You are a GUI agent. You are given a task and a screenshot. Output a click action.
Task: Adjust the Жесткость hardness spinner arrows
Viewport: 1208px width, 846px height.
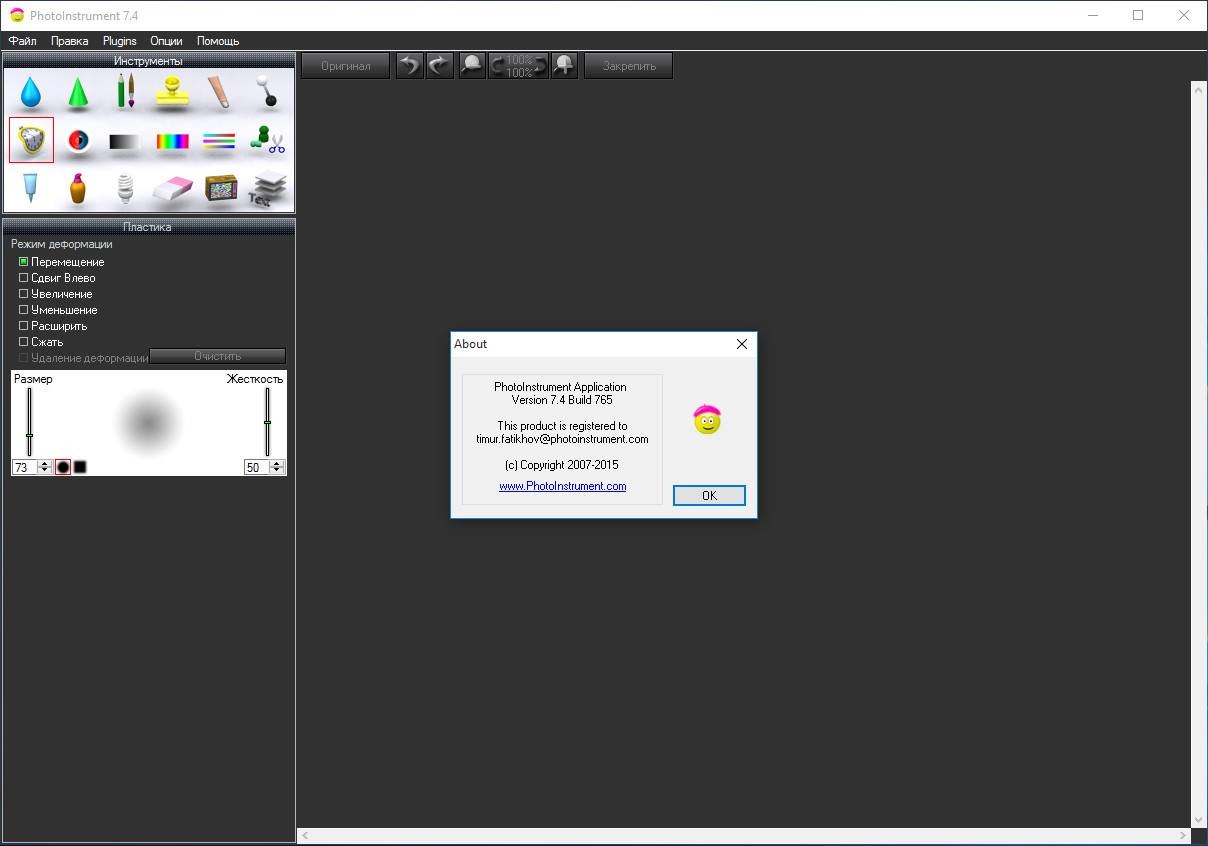(x=278, y=467)
